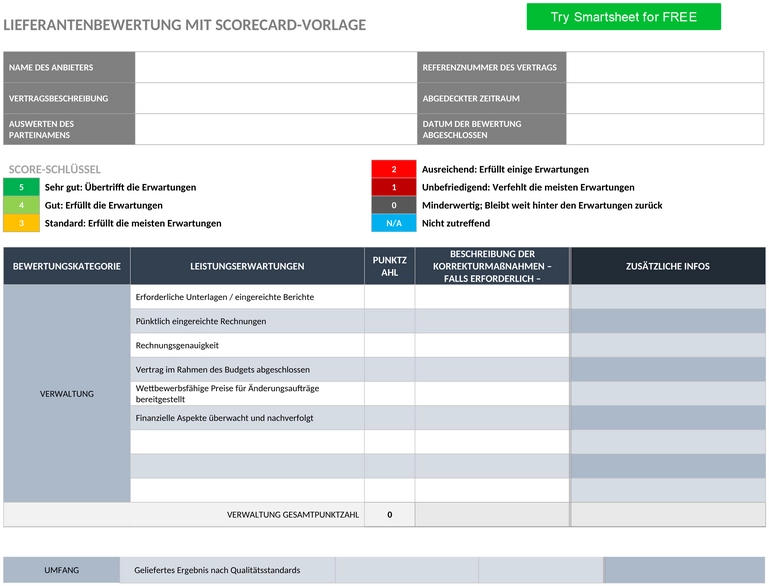This screenshot has height=586, width=769.
Task: Select the Datum der Bewertung abgeschlossen field
Action: (x=665, y=129)
